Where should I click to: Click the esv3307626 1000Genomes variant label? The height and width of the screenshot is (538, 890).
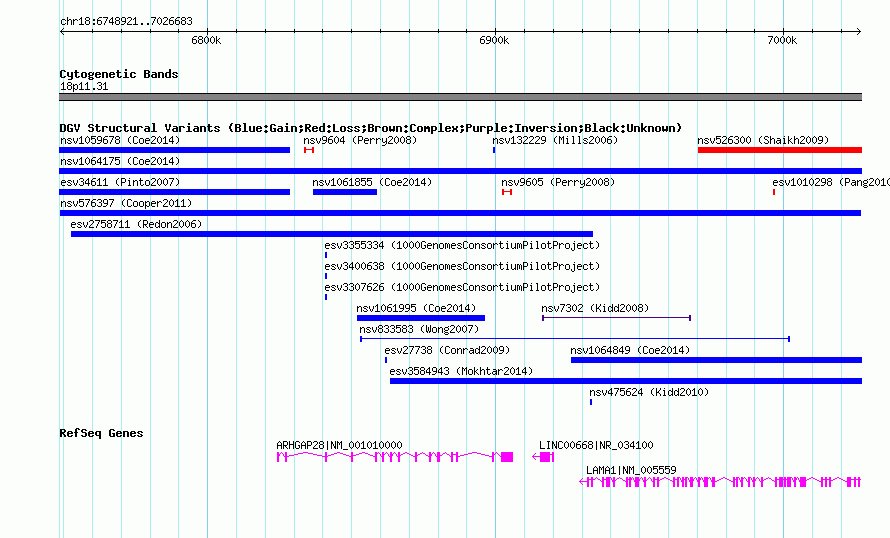tap(462, 287)
